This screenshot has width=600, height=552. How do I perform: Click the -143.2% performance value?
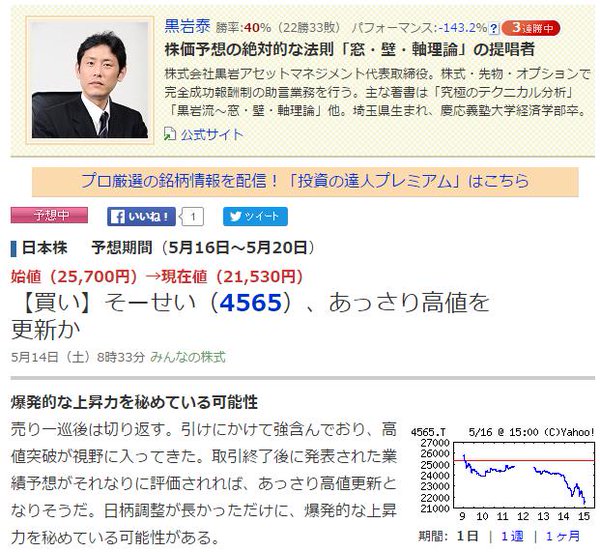463,28
